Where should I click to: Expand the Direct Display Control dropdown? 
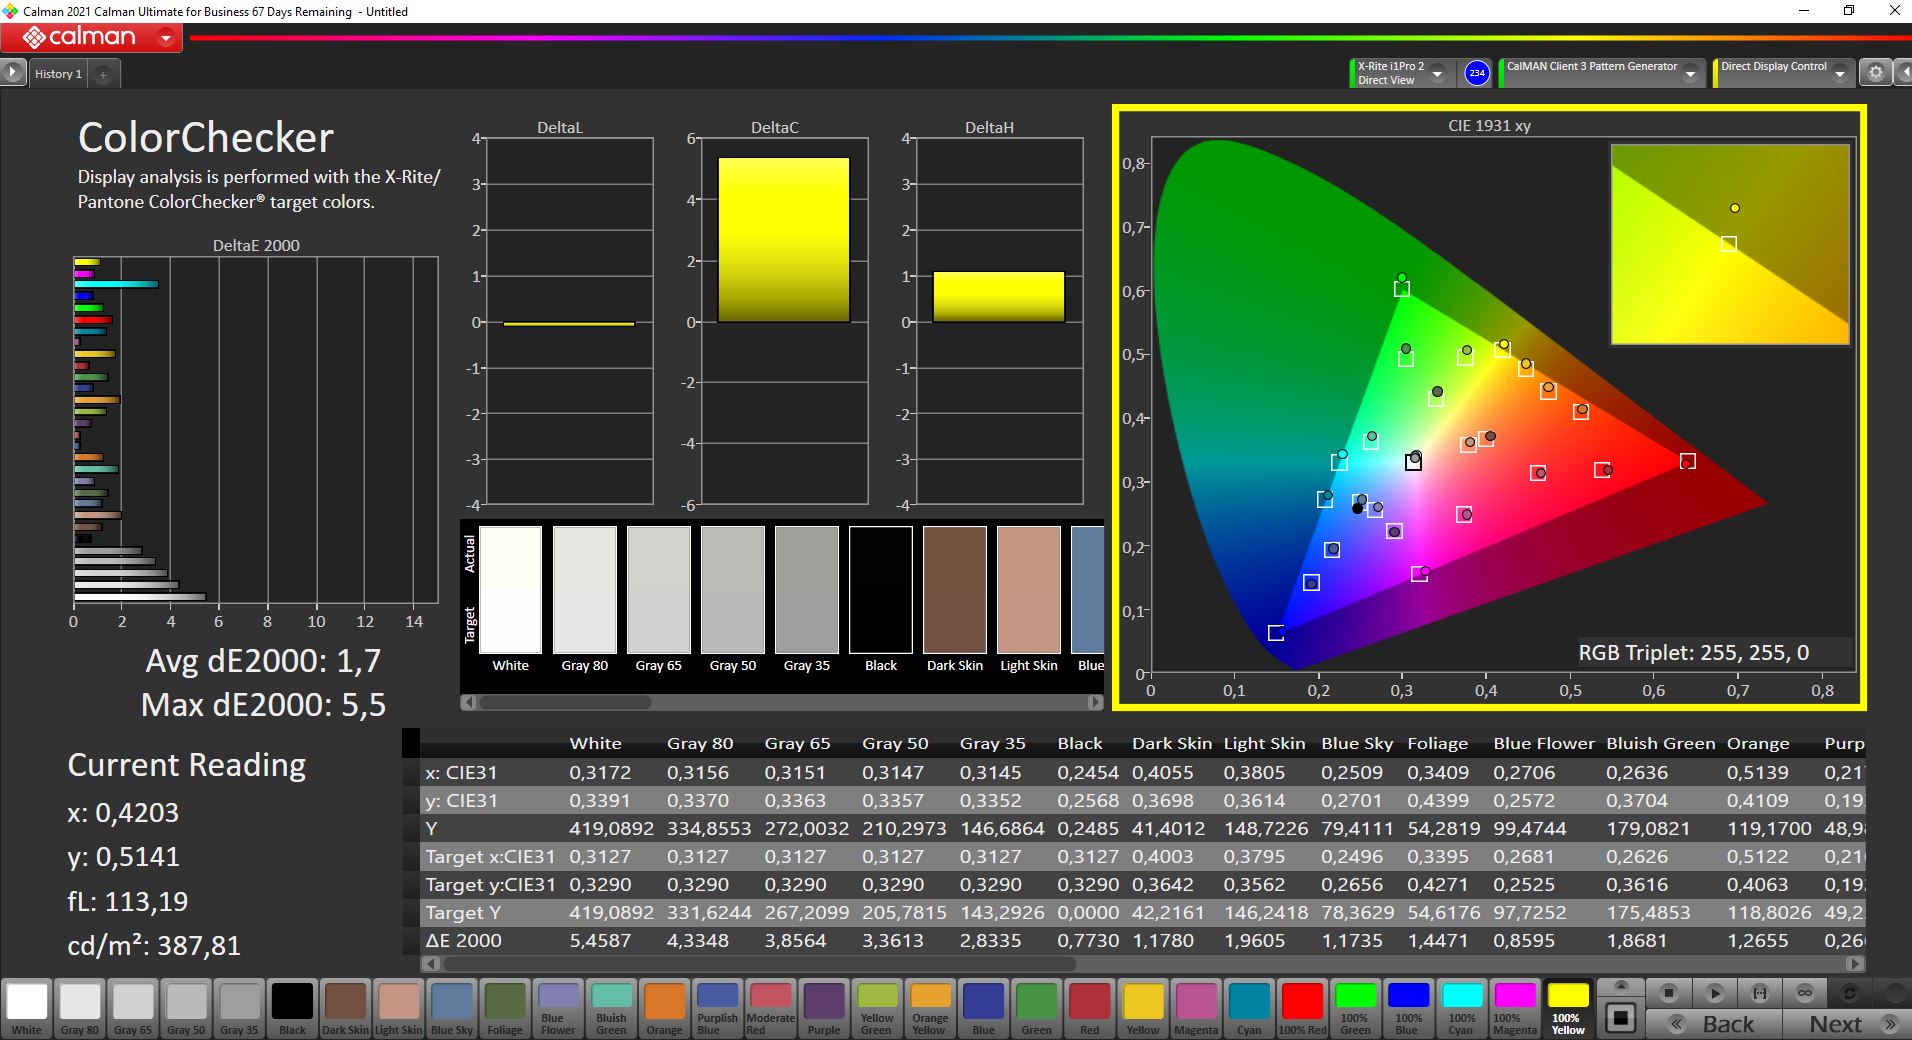click(1842, 73)
